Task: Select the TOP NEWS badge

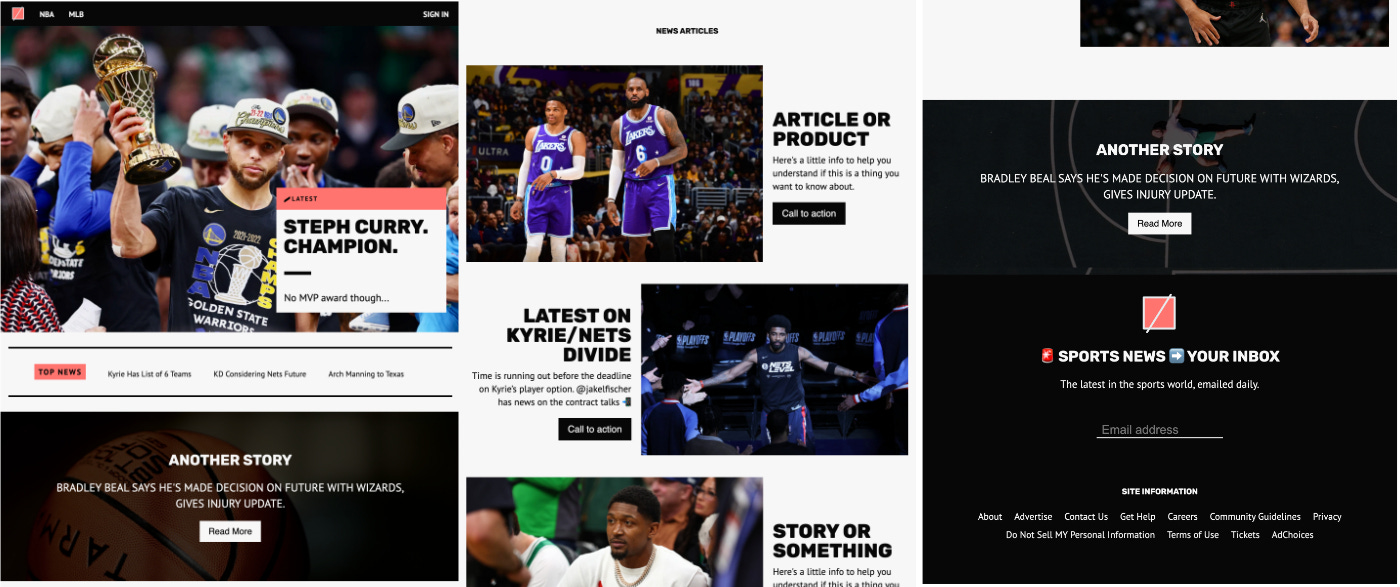Action: point(60,372)
